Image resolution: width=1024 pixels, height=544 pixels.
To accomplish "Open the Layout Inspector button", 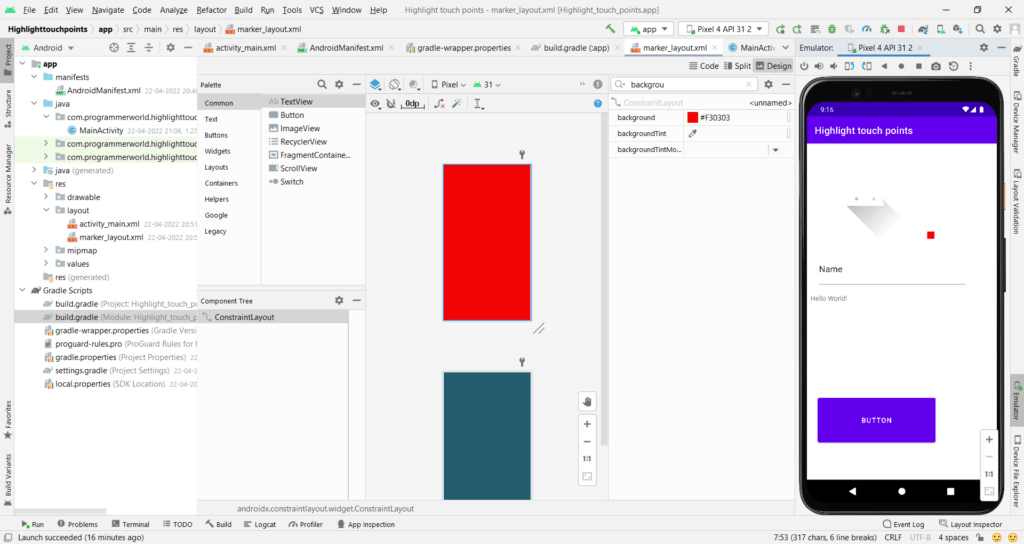I will click(970, 524).
